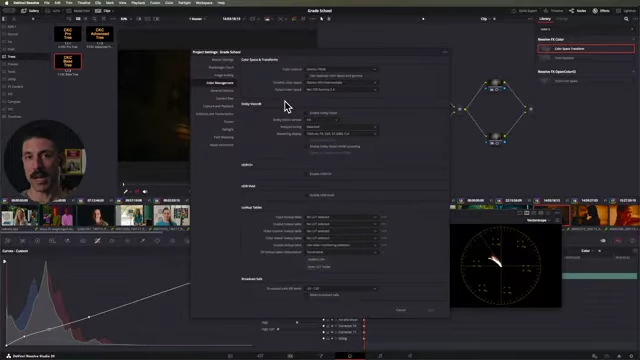Open the File menu
The height and width of the screenshot is (360, 640).
click(47, 2)
